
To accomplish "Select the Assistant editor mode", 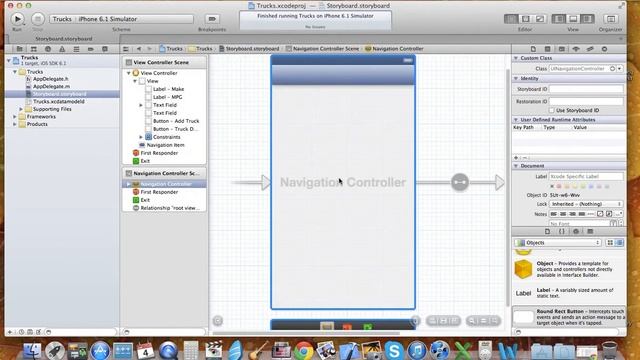I will [x=526, y=19].
